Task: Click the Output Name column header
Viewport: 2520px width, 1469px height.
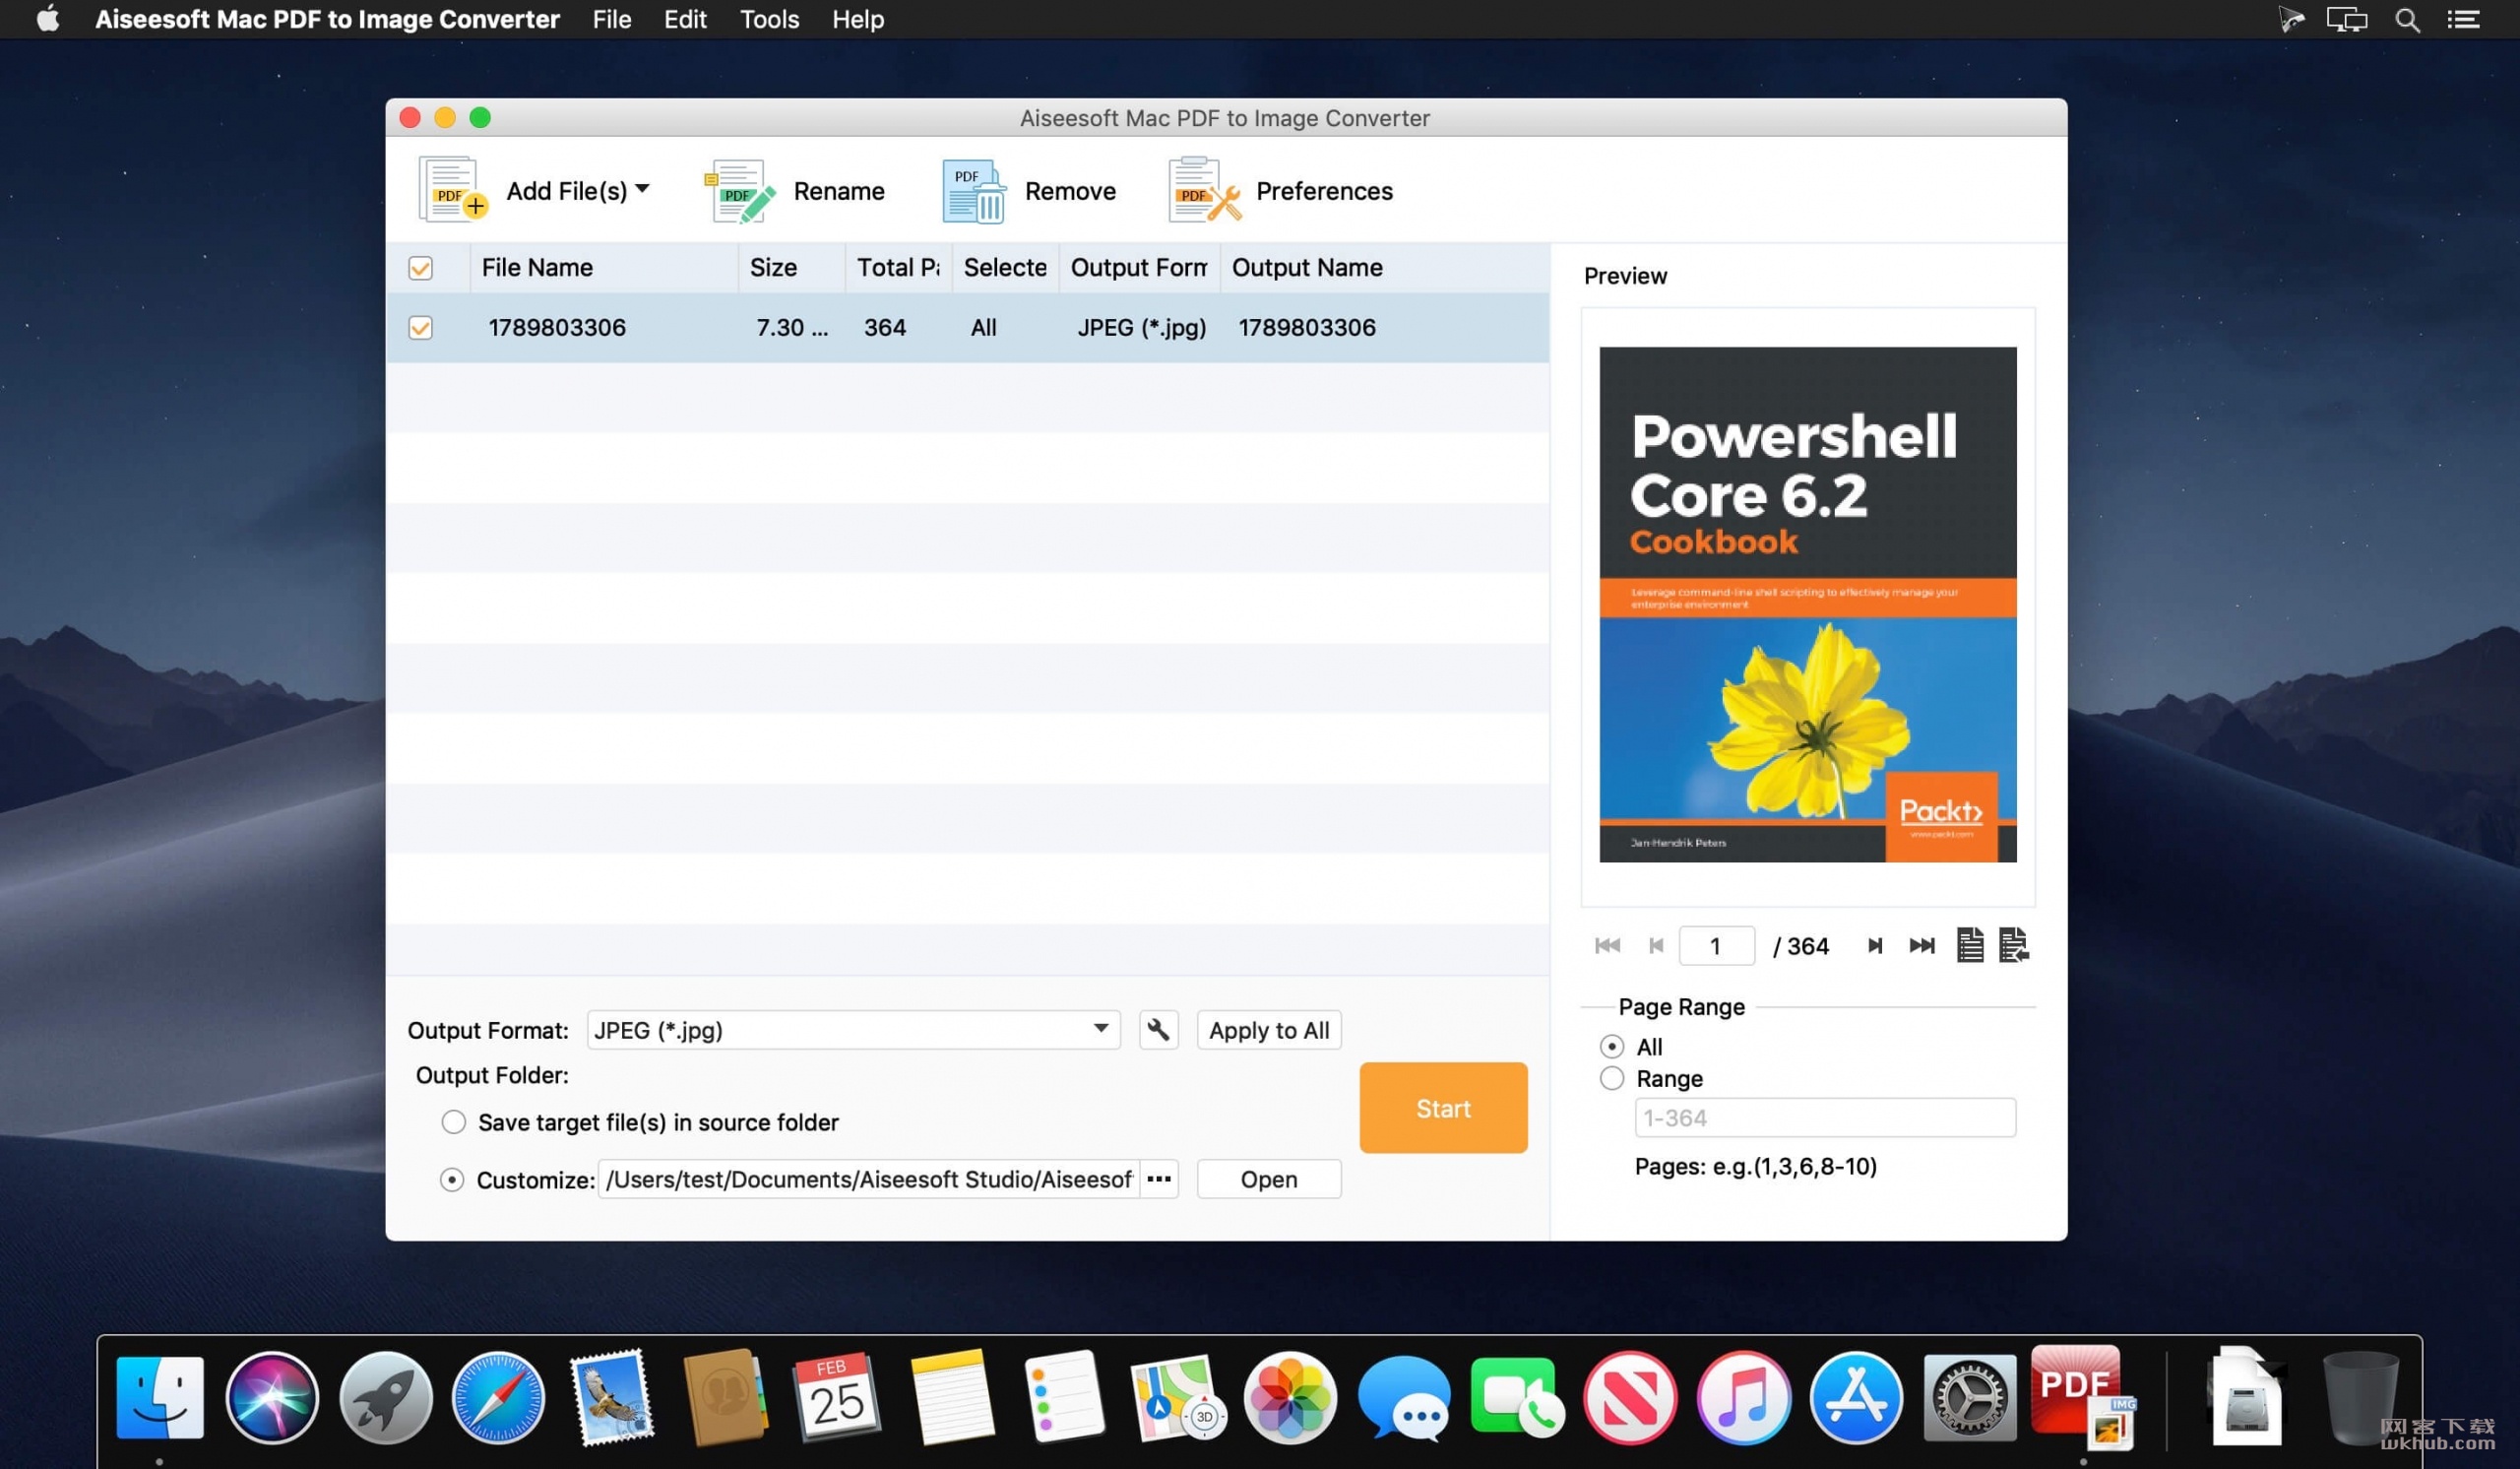Action: pos(1384,267)
